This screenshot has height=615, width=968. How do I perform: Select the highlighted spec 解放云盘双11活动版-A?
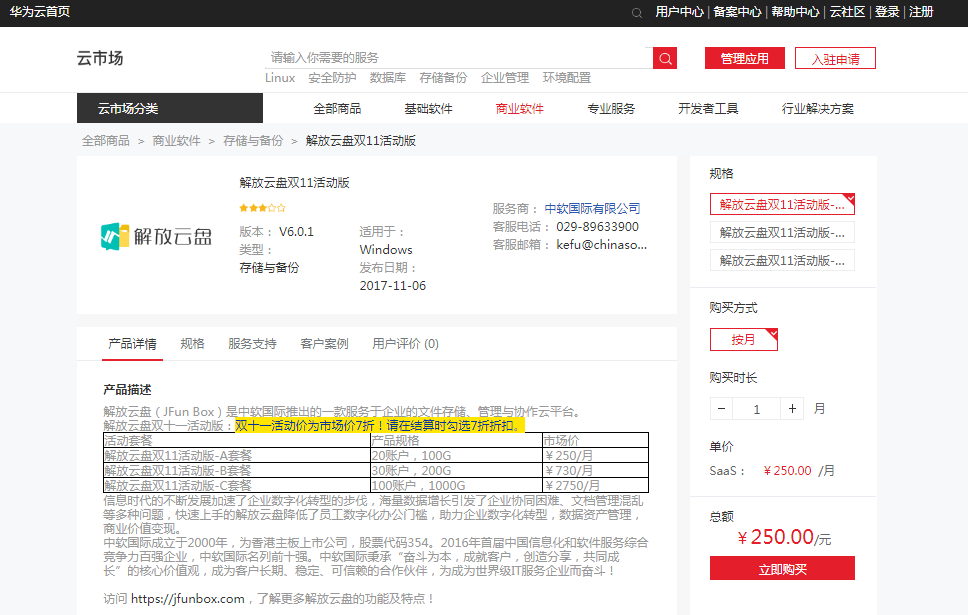tap(781, 204)
